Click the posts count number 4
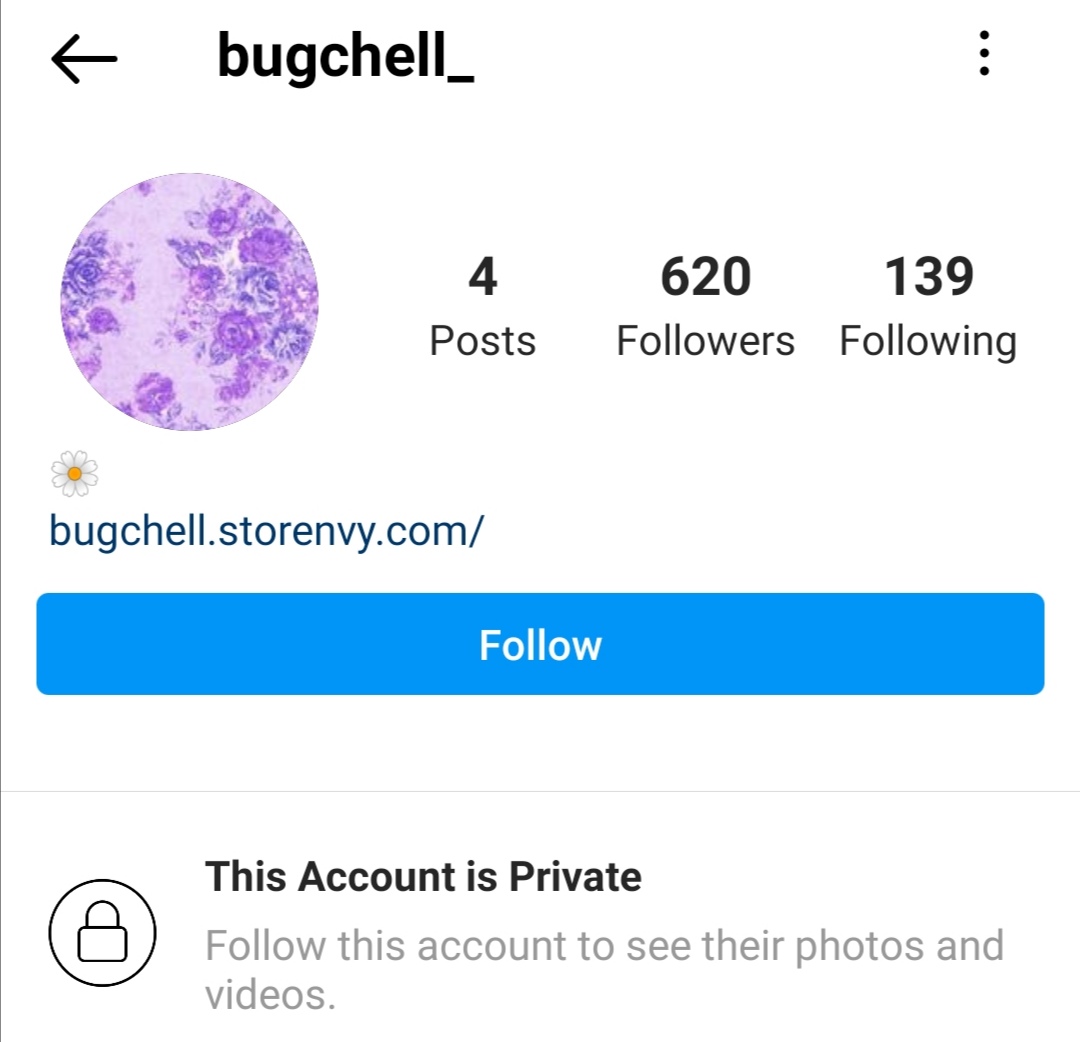This screenshot has width=1080, height=1042. (x=483, y=277)
